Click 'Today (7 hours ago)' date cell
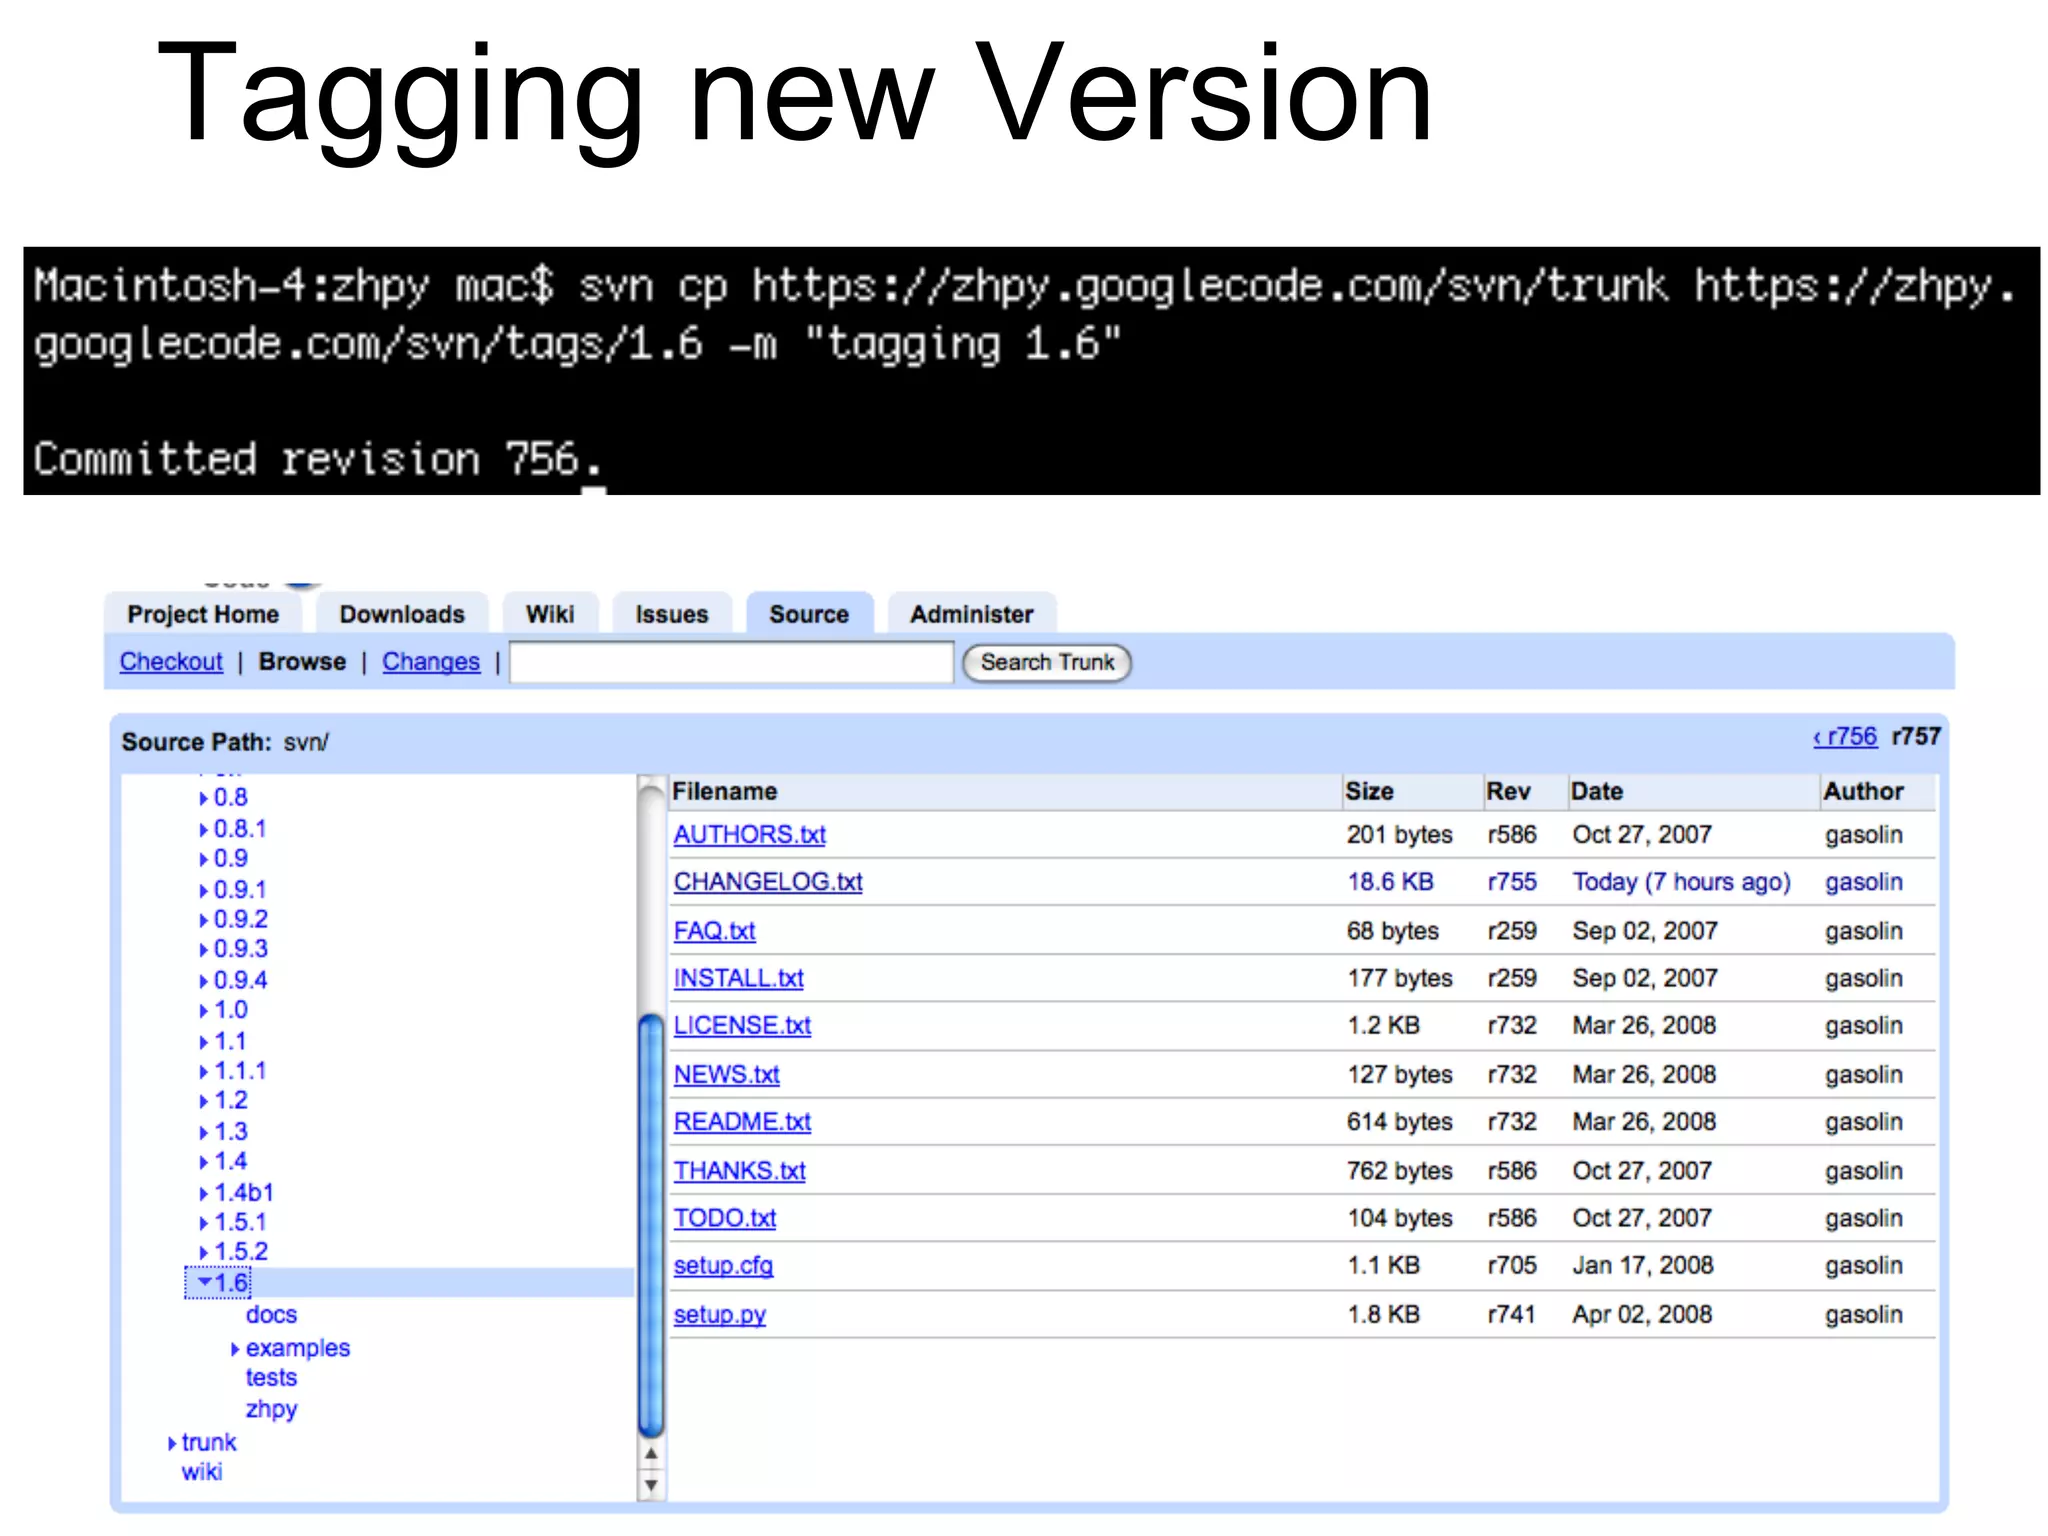Viewport: 2048px width, 1536px height. pyautogui.click(x=1681, y=882)
